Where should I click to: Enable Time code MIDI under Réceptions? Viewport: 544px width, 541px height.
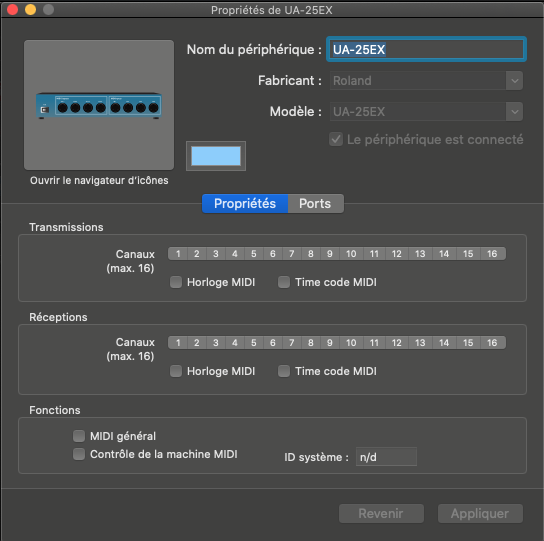pyautogui.click(x=284, y=371)
